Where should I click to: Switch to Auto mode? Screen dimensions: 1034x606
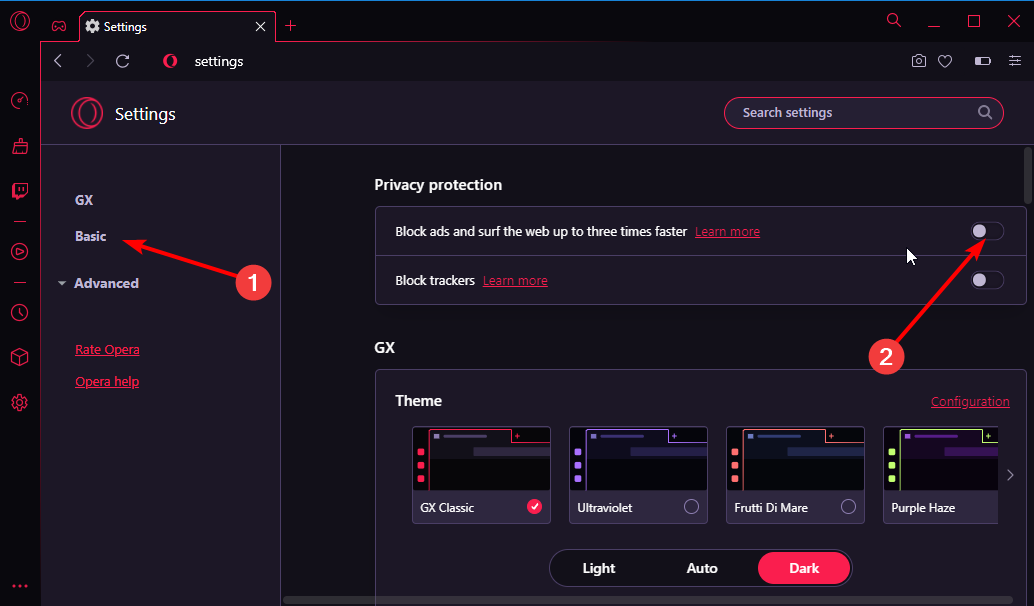click(x=702, y=568)
